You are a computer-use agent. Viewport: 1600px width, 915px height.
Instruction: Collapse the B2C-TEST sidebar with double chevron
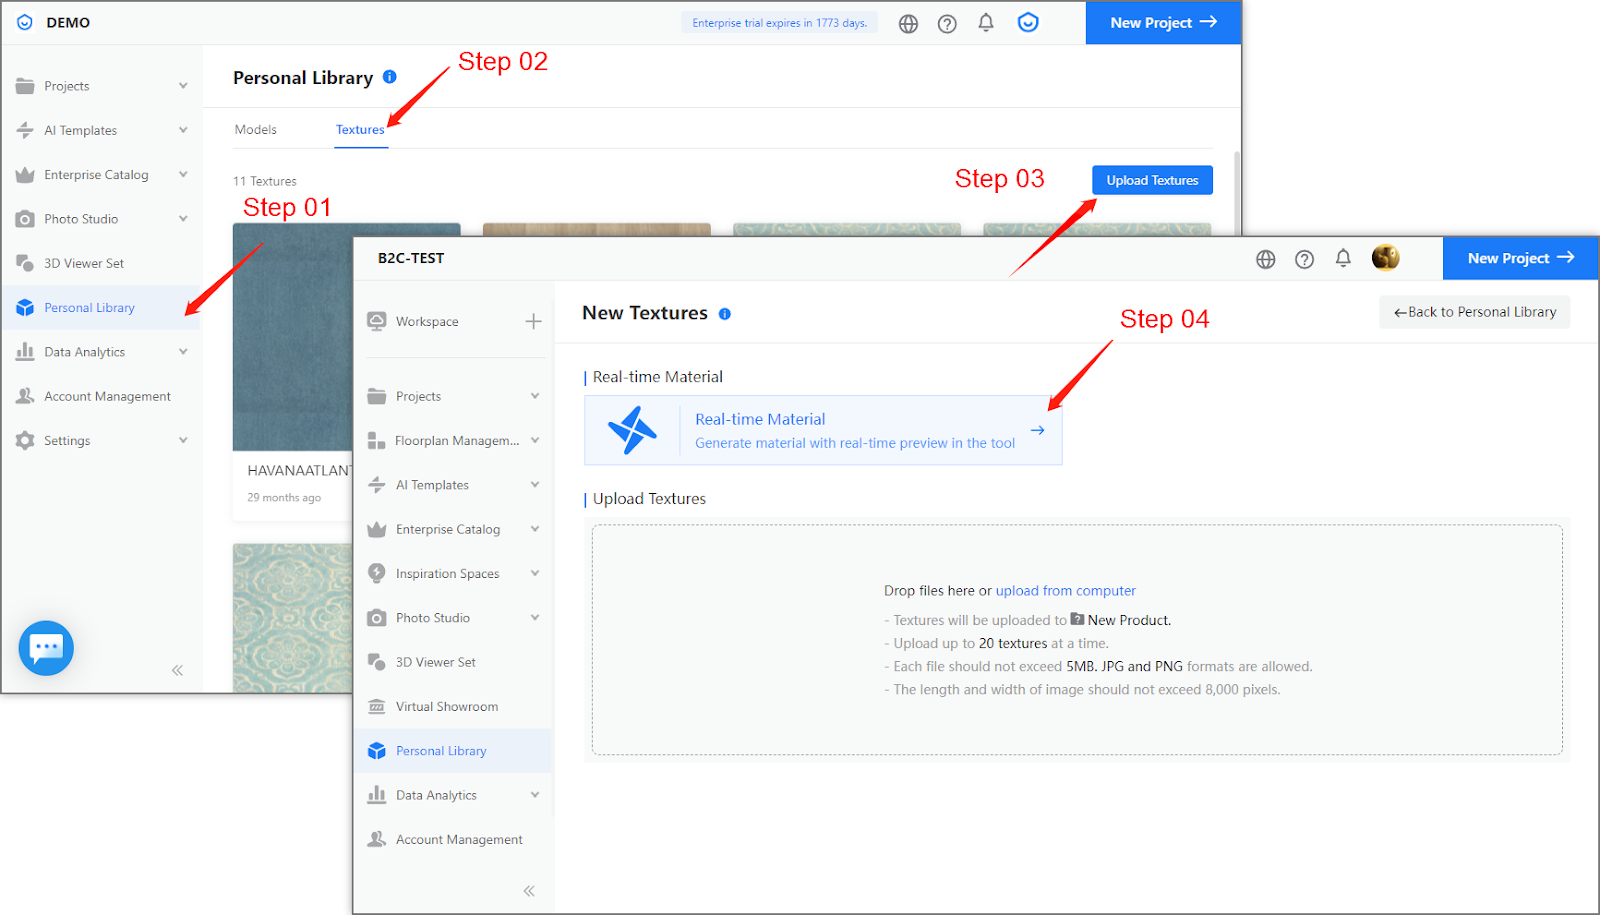tap(529, 891)
